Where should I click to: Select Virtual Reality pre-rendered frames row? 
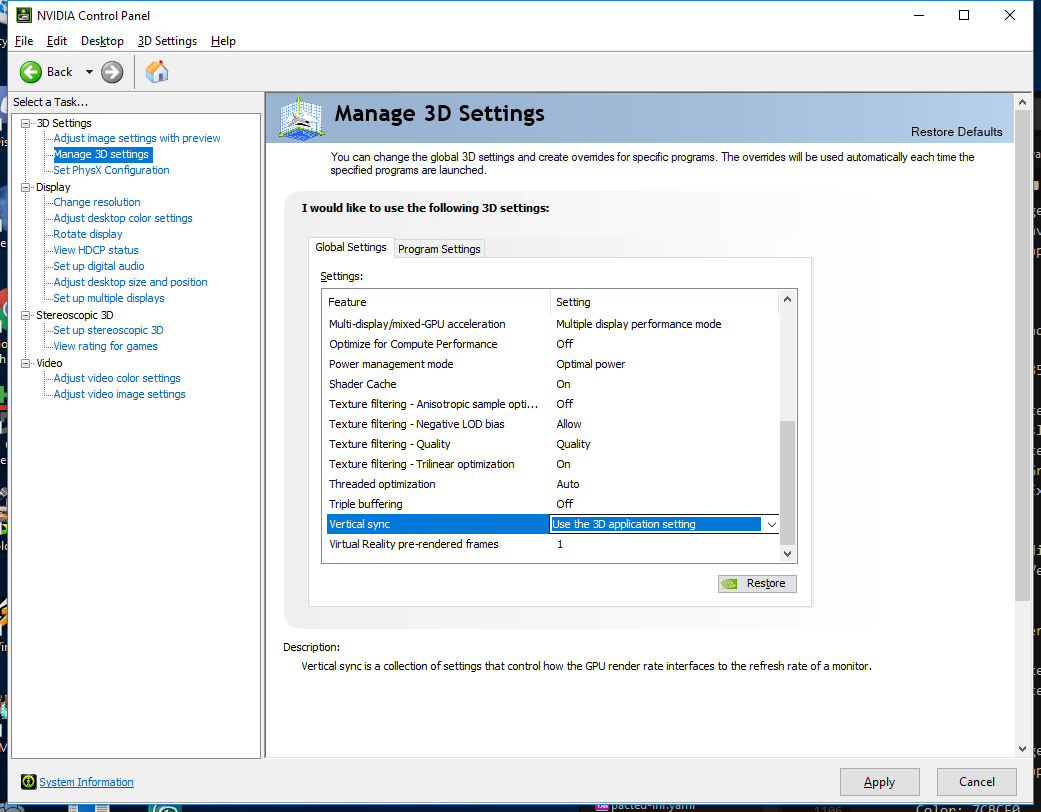tap(552, 544)
